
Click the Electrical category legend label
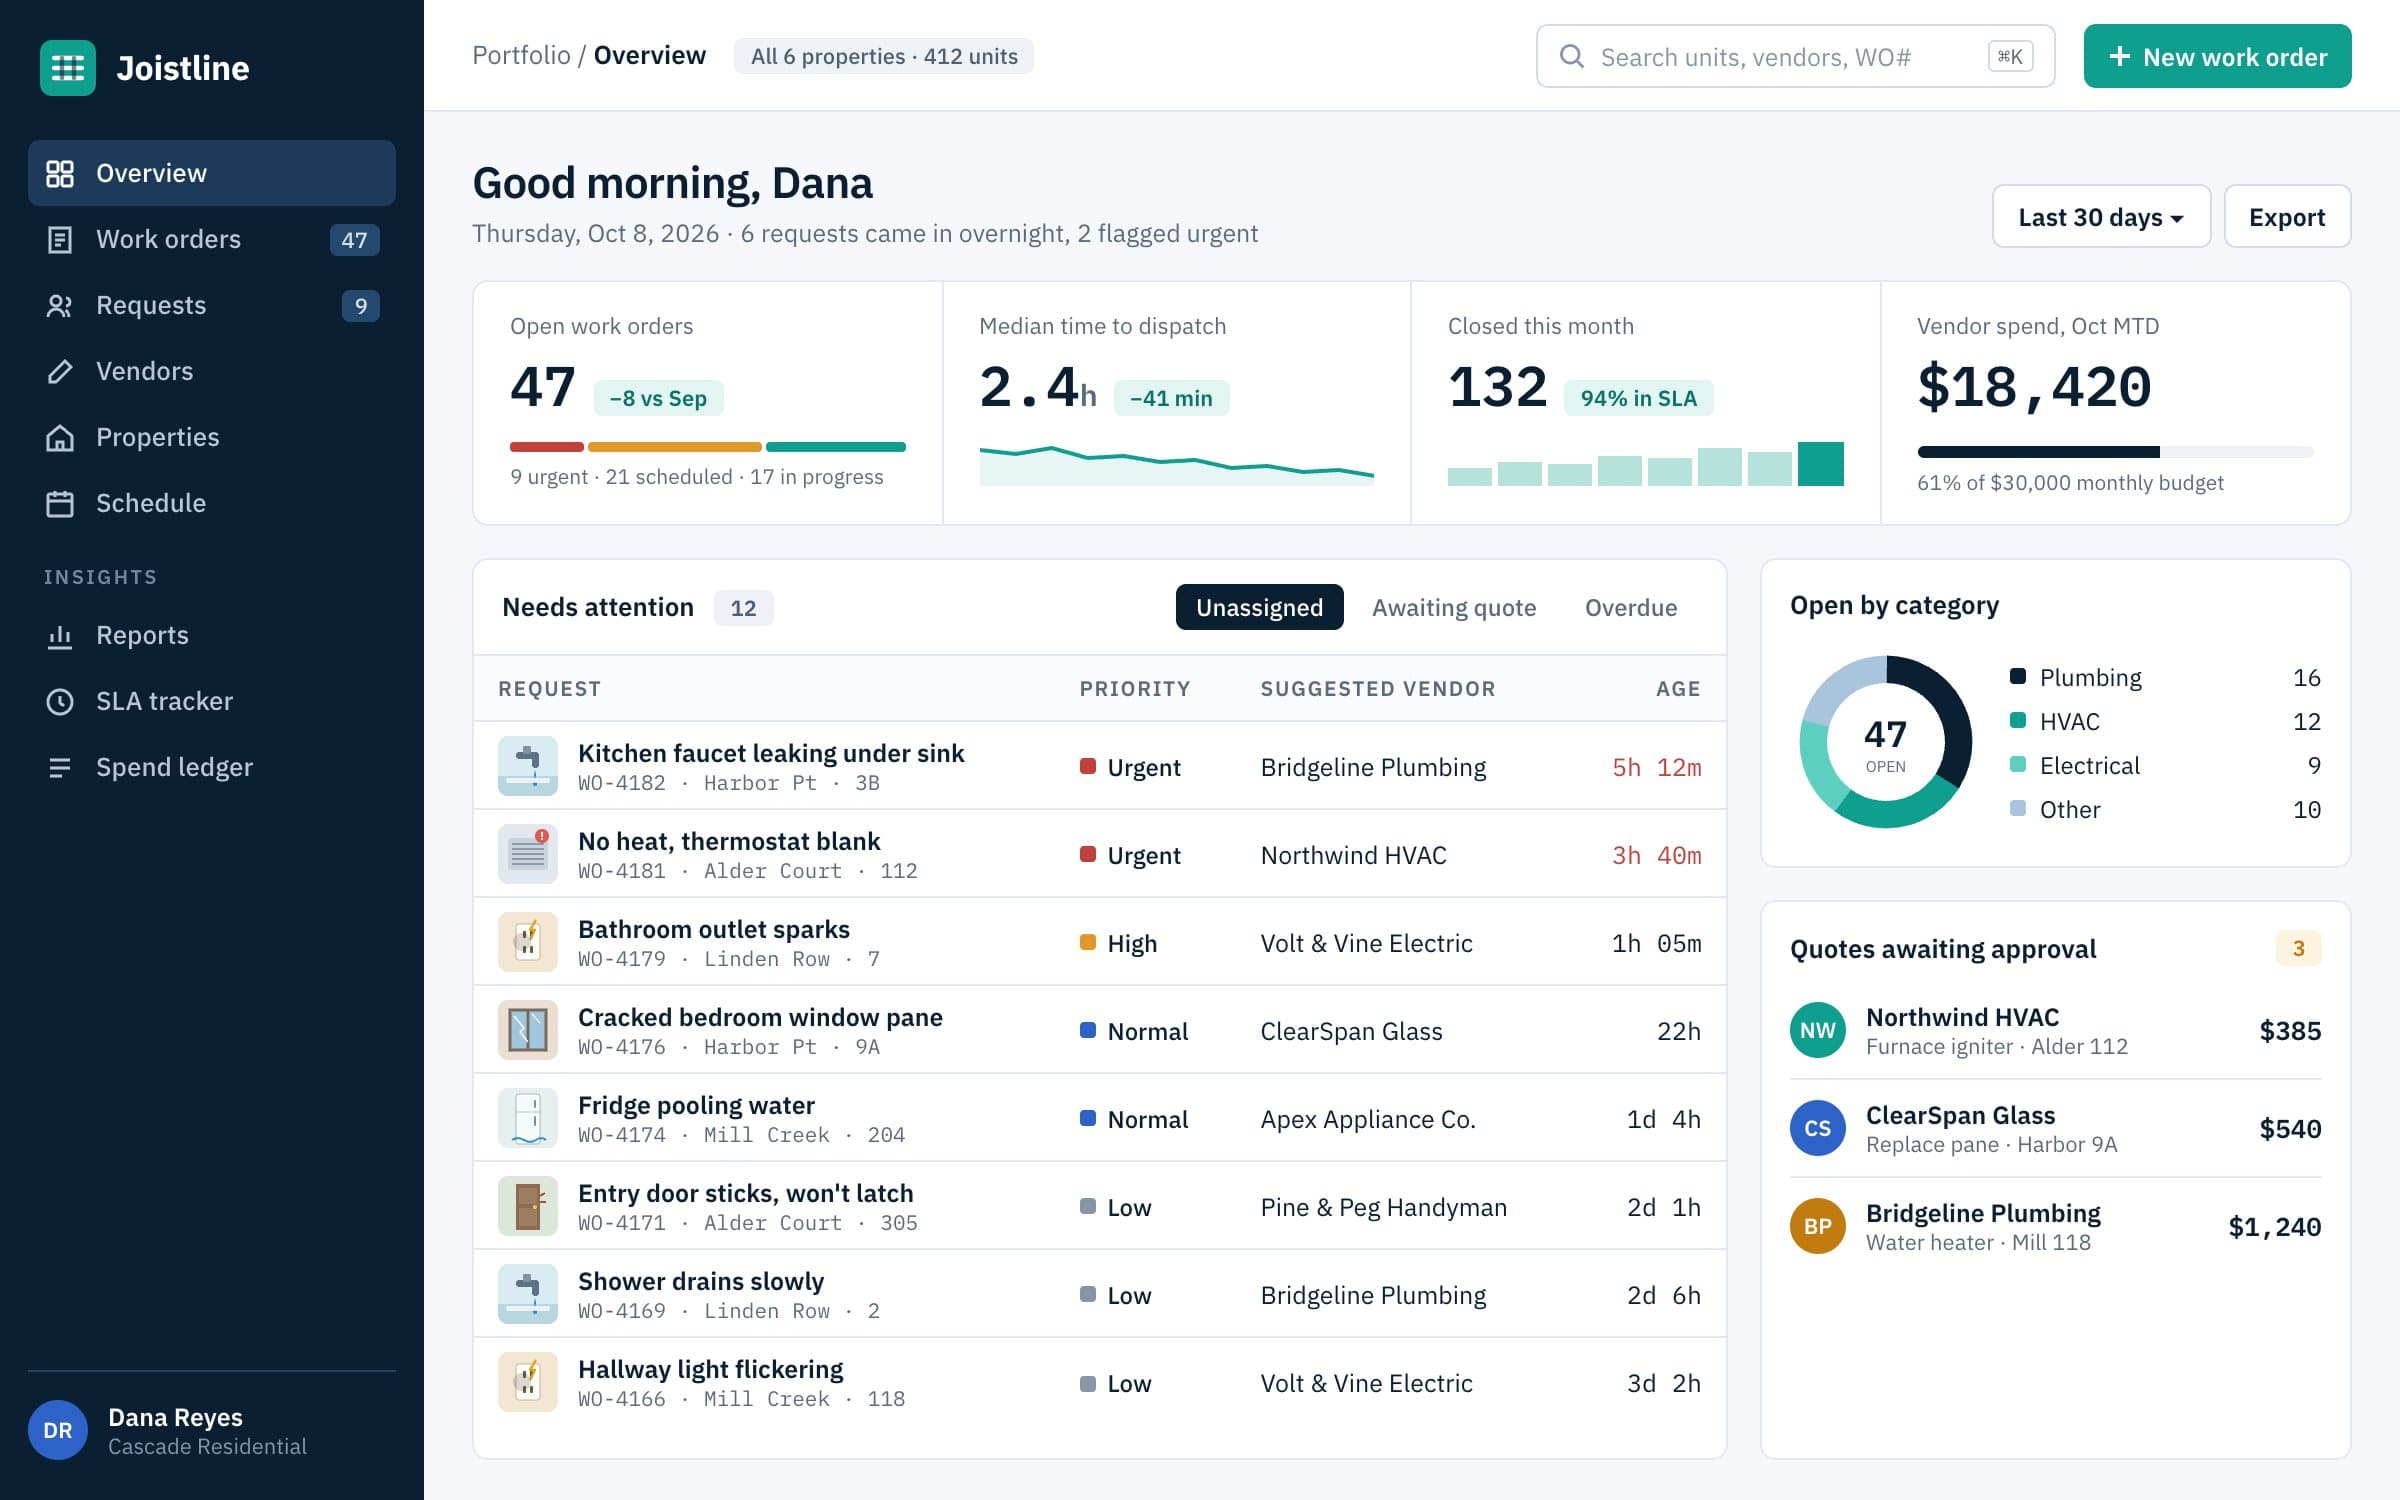click(2089, 765)
